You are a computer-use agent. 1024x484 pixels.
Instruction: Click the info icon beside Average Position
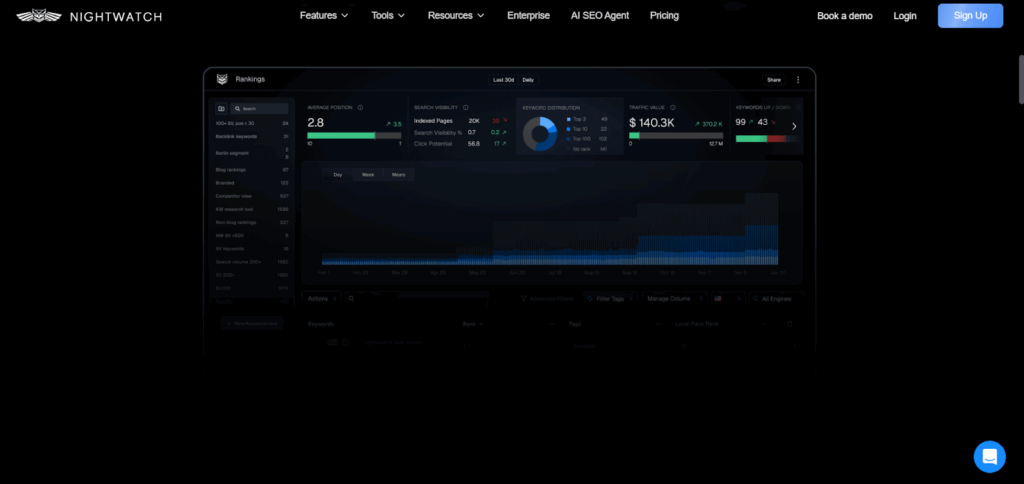(x=360, y=107)
